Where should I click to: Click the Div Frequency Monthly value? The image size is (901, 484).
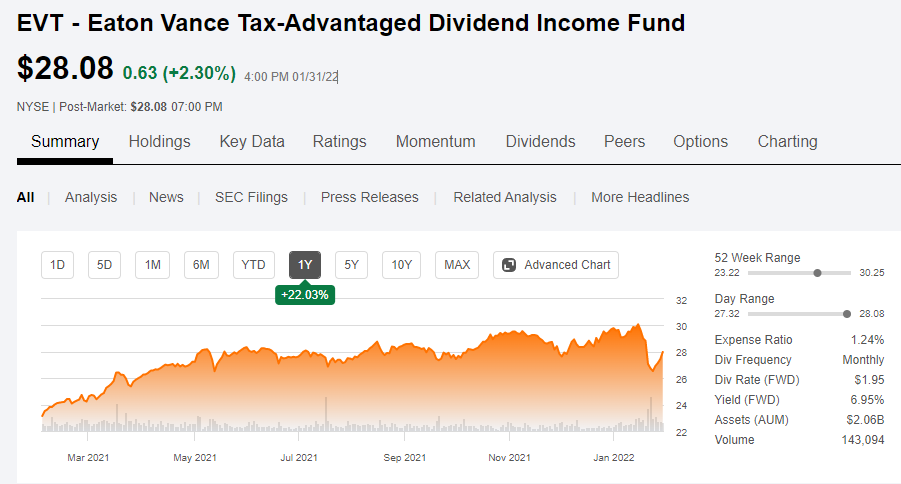pos(863,360)
